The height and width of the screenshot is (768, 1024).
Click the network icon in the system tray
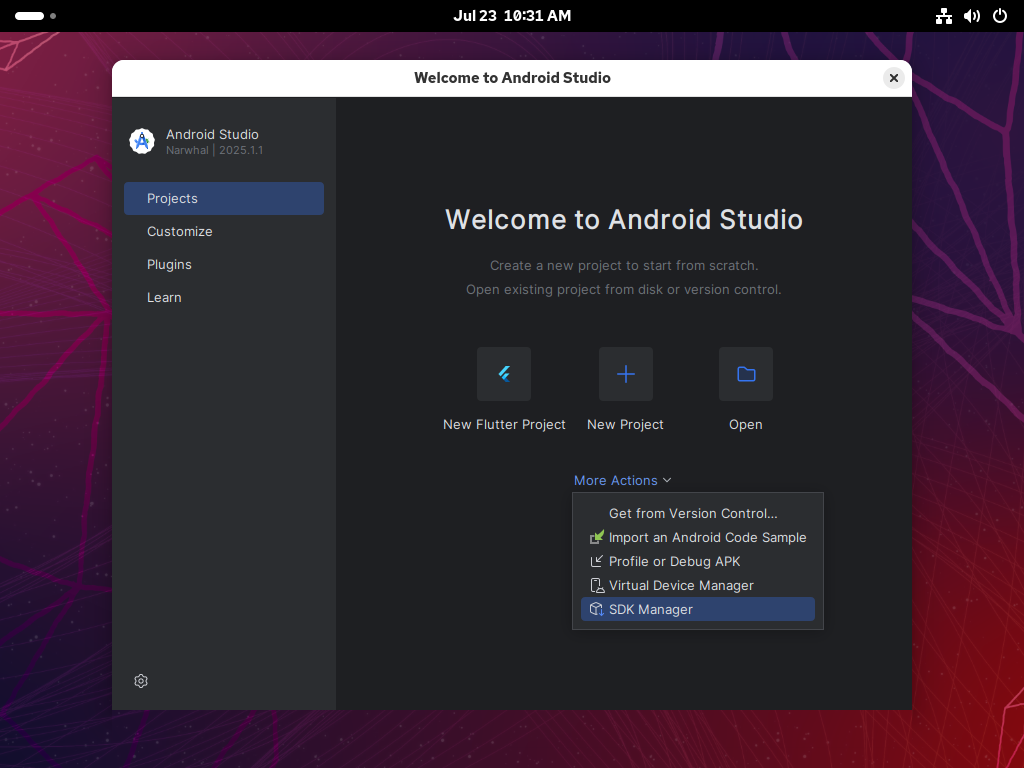pyautogui.click(x=943, y=16)
